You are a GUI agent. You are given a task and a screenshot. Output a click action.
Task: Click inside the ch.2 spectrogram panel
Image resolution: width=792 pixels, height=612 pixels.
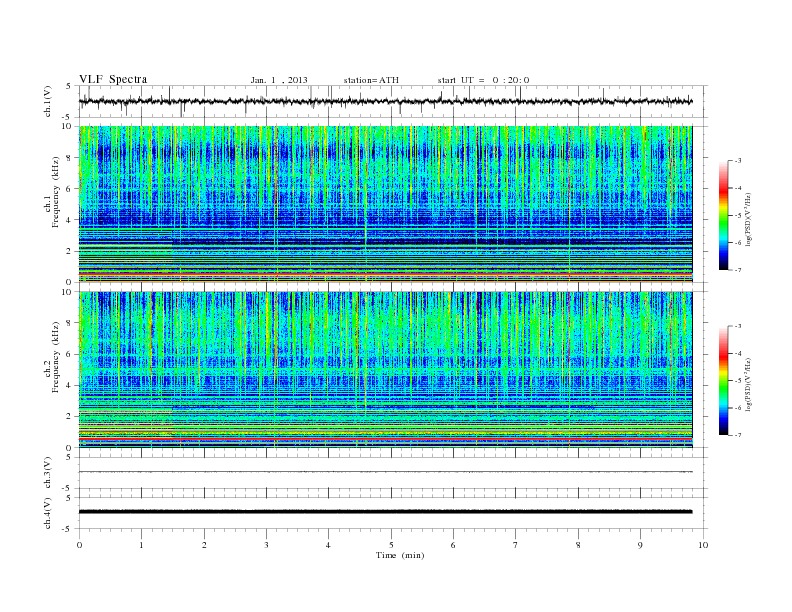(x=385, y=369)
